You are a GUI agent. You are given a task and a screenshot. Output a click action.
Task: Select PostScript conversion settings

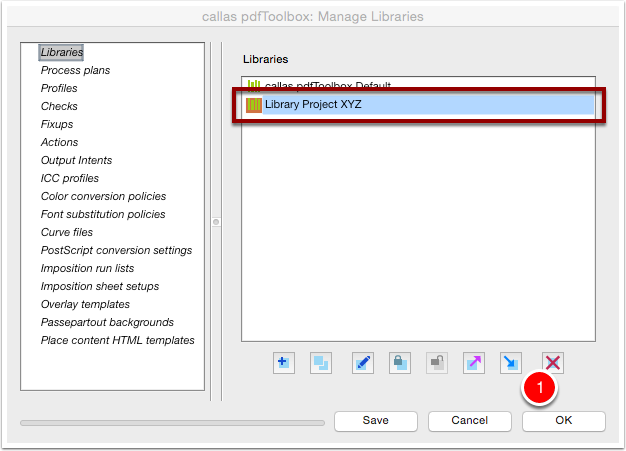point(116,250)
